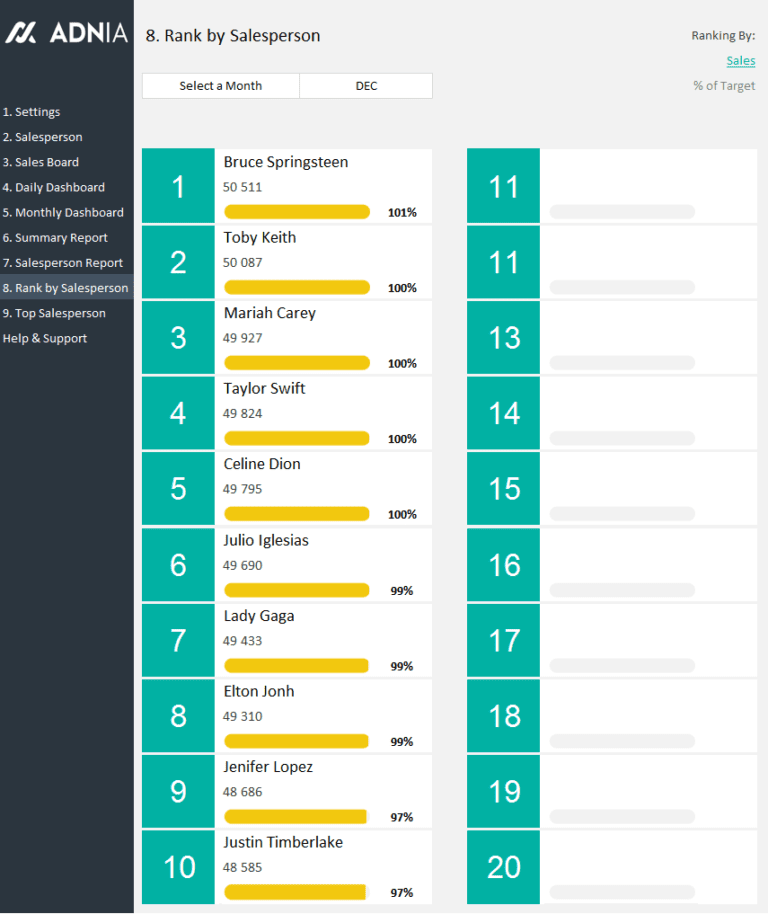Screen dimensions: 768x914
Task: Click Bruce Springsteen's rank 1 tile
Action: coord(177,186)
